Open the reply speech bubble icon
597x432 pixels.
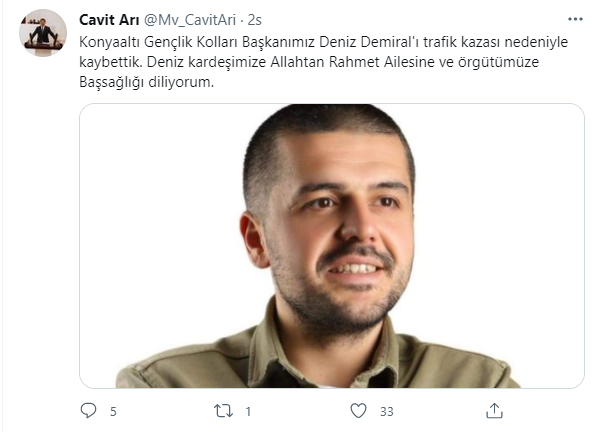pyautogui.click(x=88, y=411)
